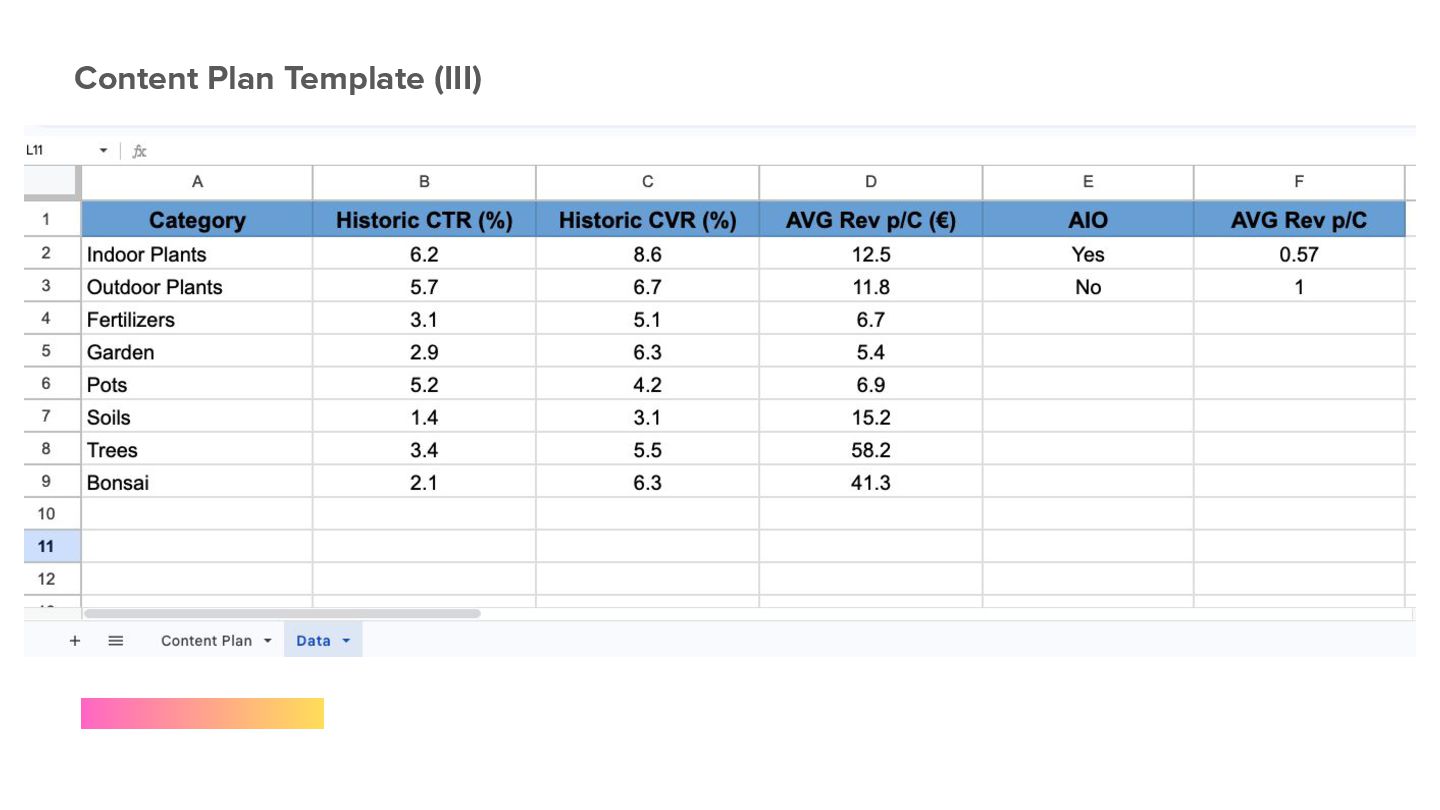The width and height of the screenshot is (1440, 810).
Task: Open the Data tab dropdown arrow
Action: [x=346, y=641]
